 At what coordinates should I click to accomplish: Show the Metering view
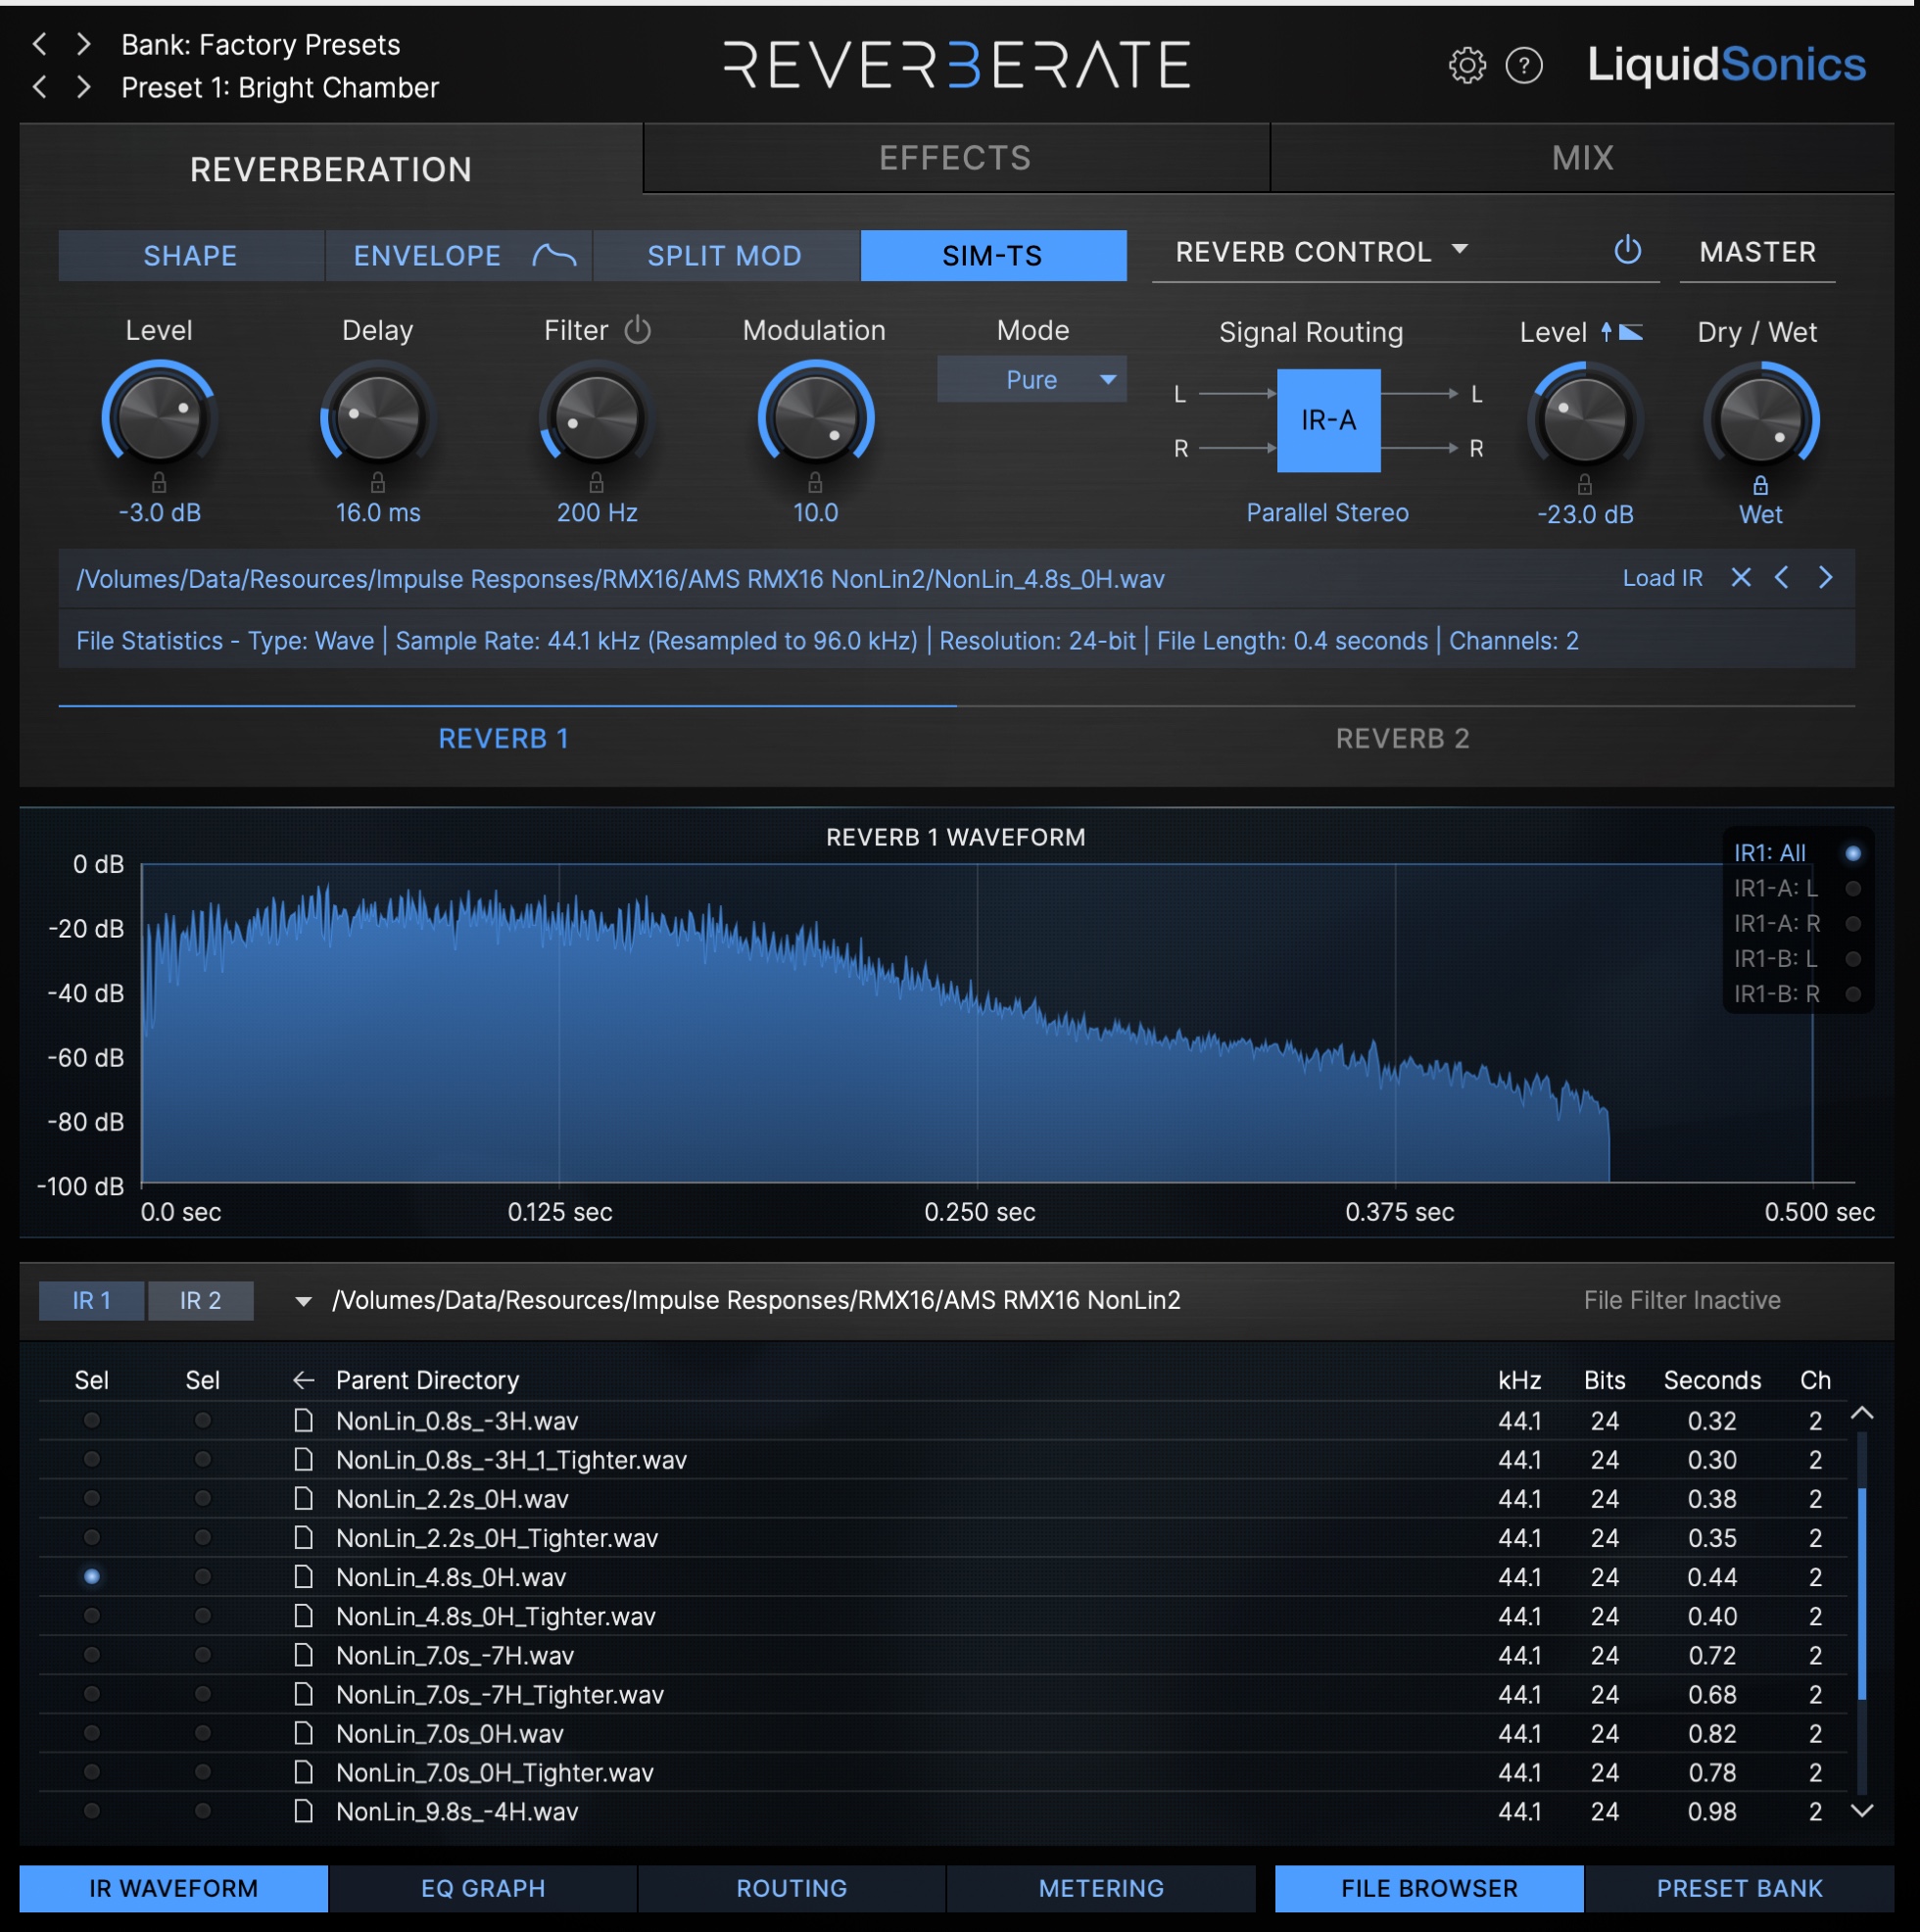[x=1101, y=1888]
